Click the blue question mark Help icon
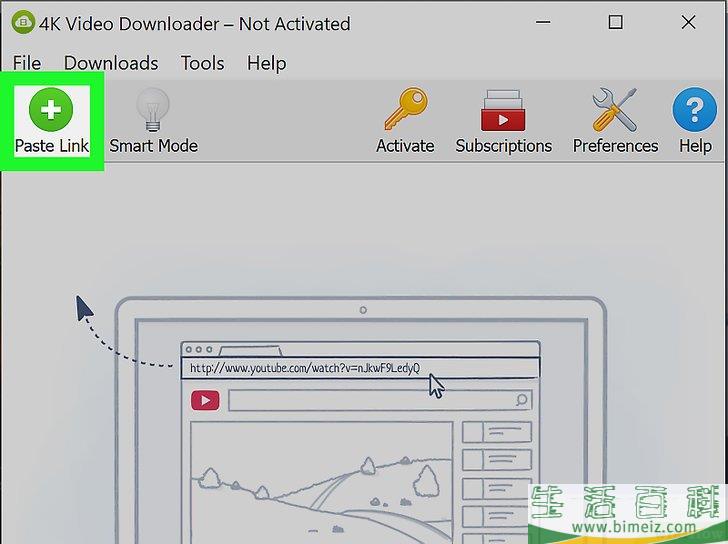 coord(694,110)
